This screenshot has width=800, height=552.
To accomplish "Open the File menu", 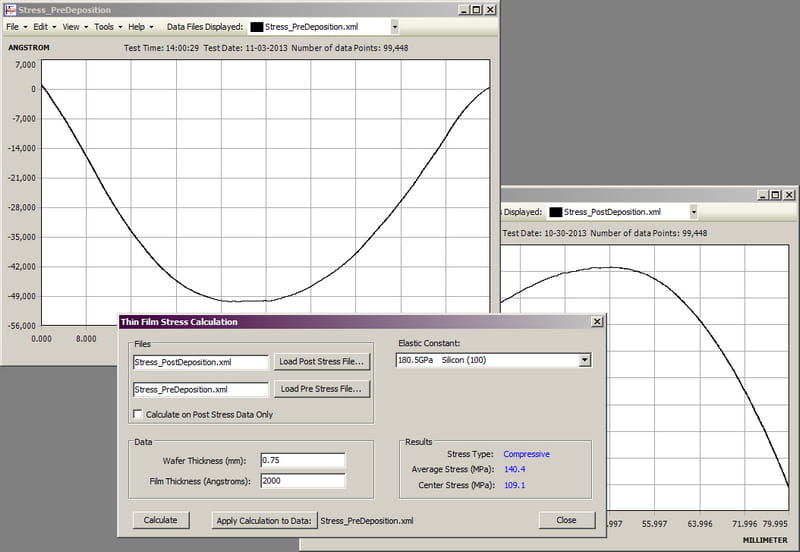I will [17, 27].
